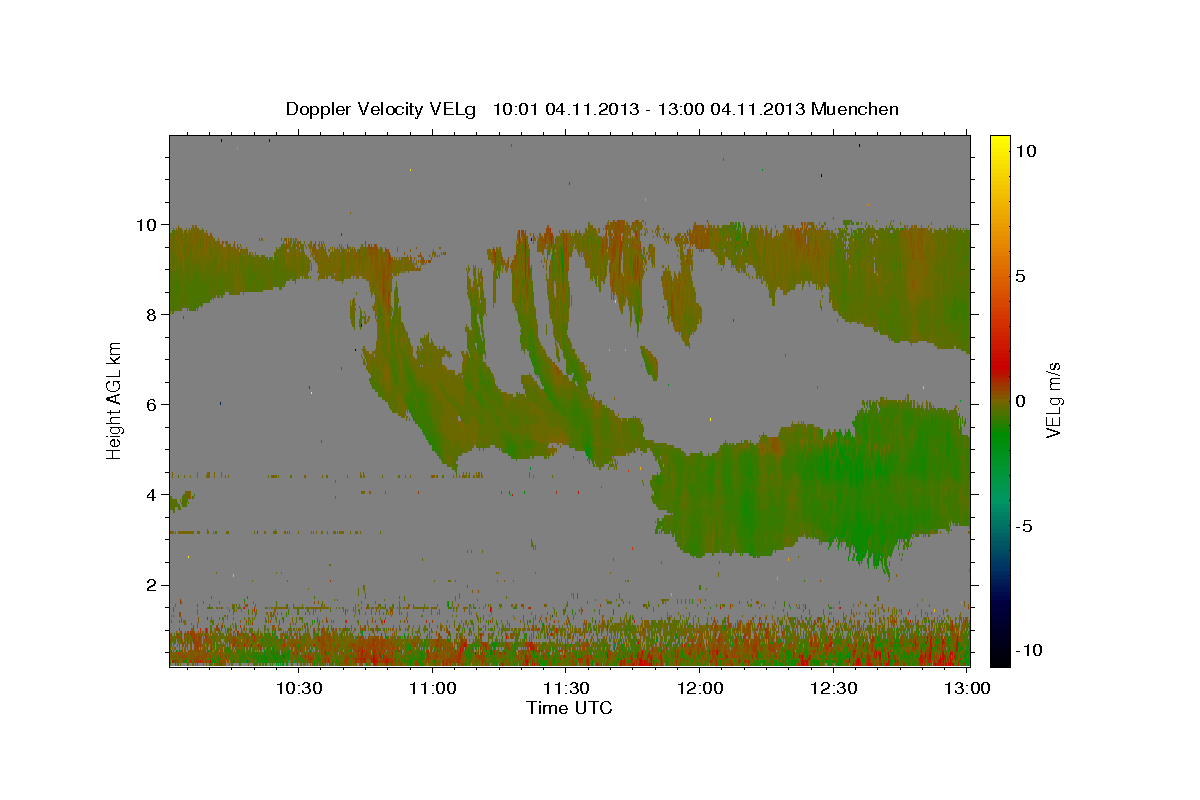The width and height of the screenshot is (1200, 800).
Task: Click the '10:30' time axis label
Action: (x=299, y=688)
